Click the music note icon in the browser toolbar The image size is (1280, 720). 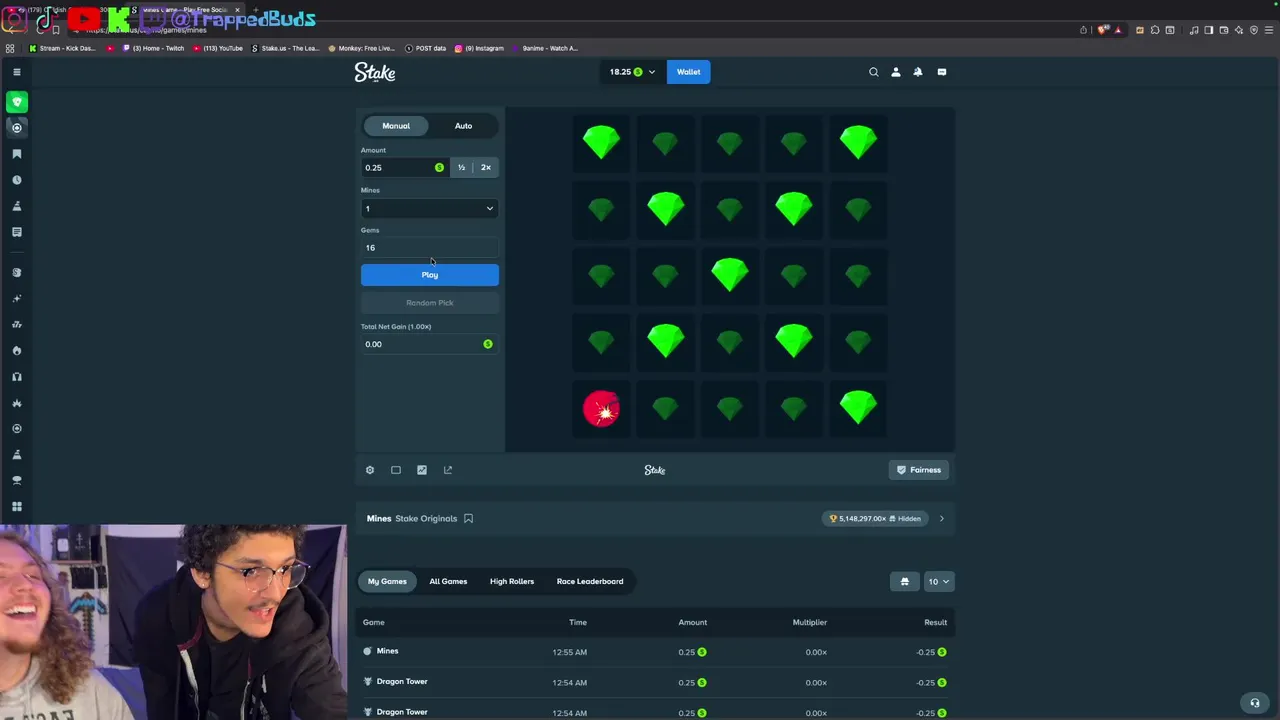click(x=1194, y=30)
